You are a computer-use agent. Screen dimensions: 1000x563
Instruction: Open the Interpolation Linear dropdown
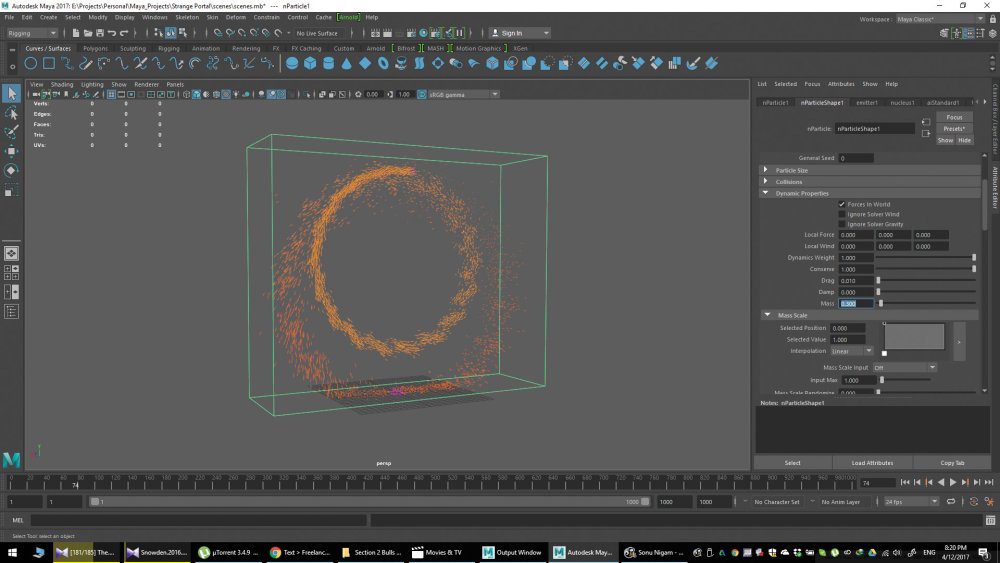[x=851, y=351]
